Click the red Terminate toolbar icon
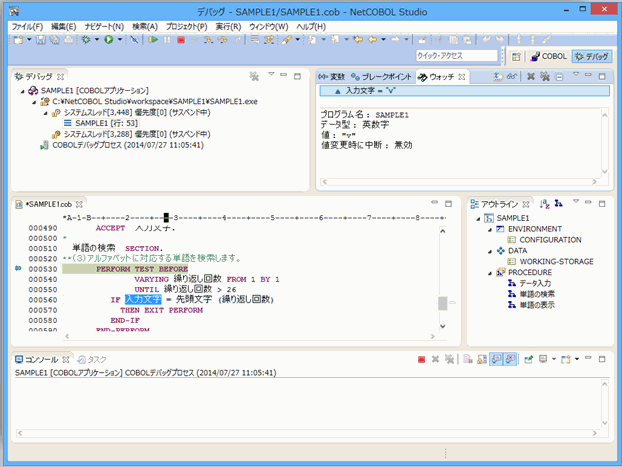This screenshot has height=467, width=622. coord(181,40)
